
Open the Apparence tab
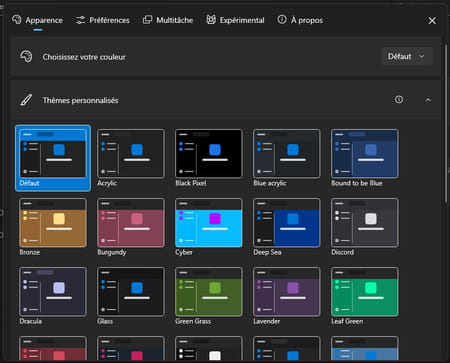pos(37,20)
